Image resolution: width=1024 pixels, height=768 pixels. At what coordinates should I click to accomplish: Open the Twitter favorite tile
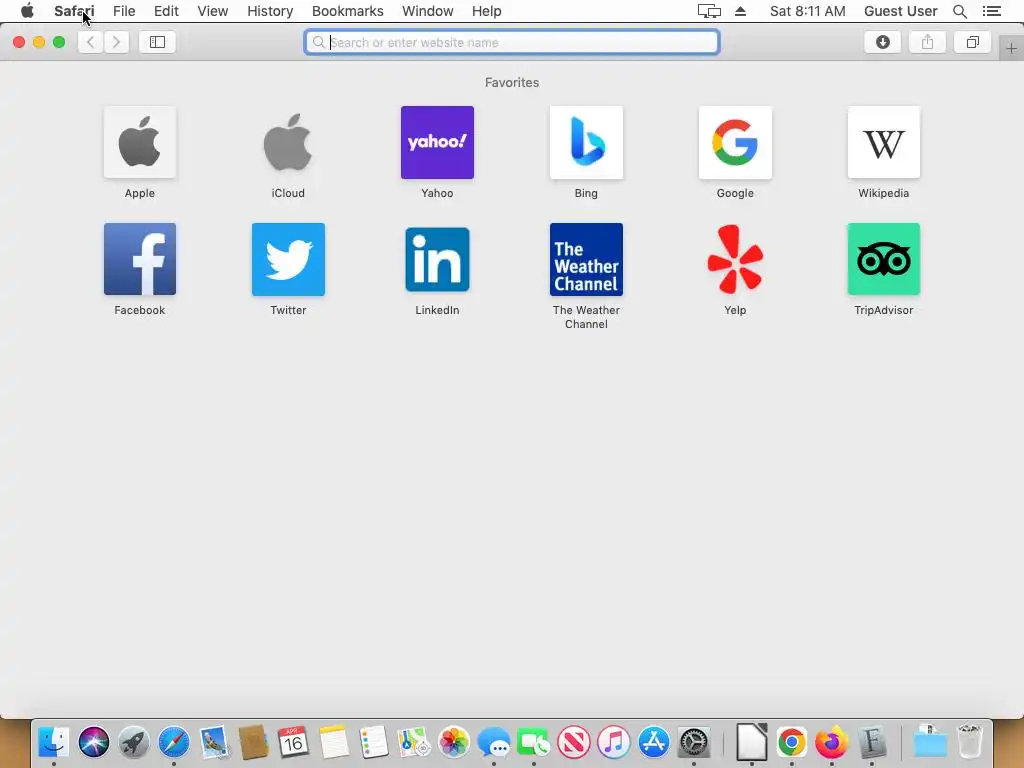(288, 259)
